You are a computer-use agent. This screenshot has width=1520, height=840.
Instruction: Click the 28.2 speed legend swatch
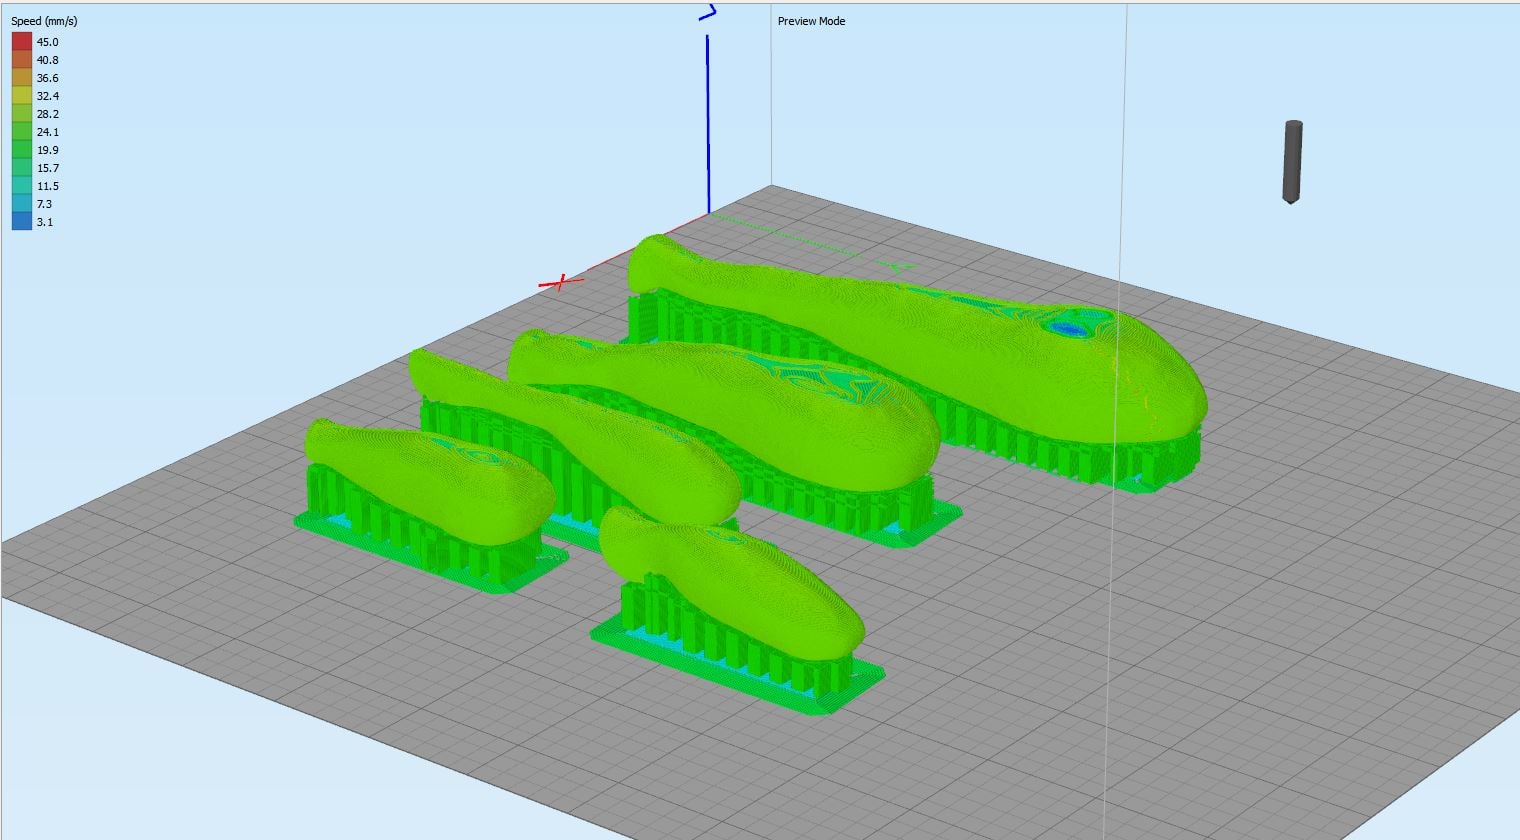tap(22, 114)
